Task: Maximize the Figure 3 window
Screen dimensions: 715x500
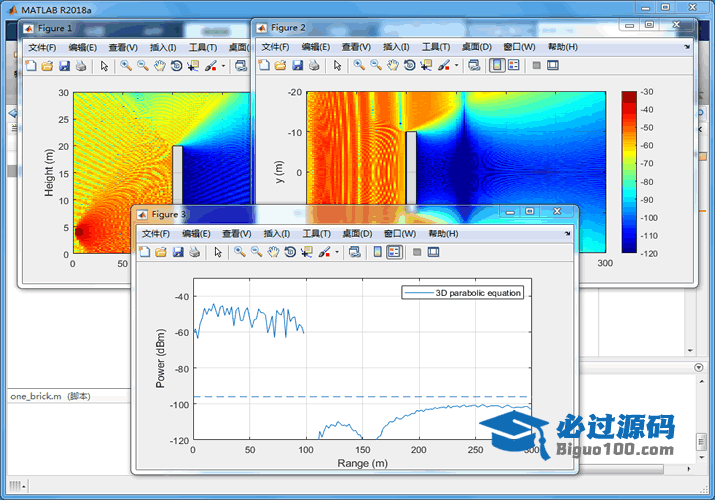Action: [529, 211]
